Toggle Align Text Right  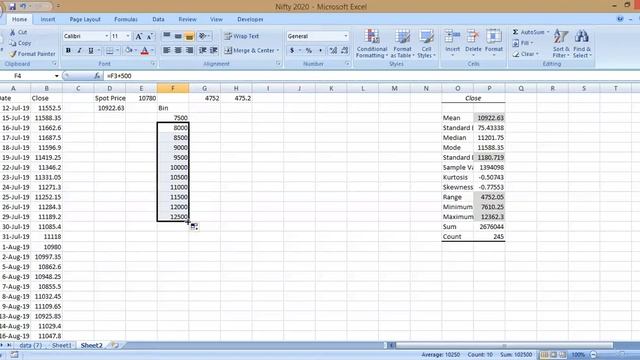point(189,50)
